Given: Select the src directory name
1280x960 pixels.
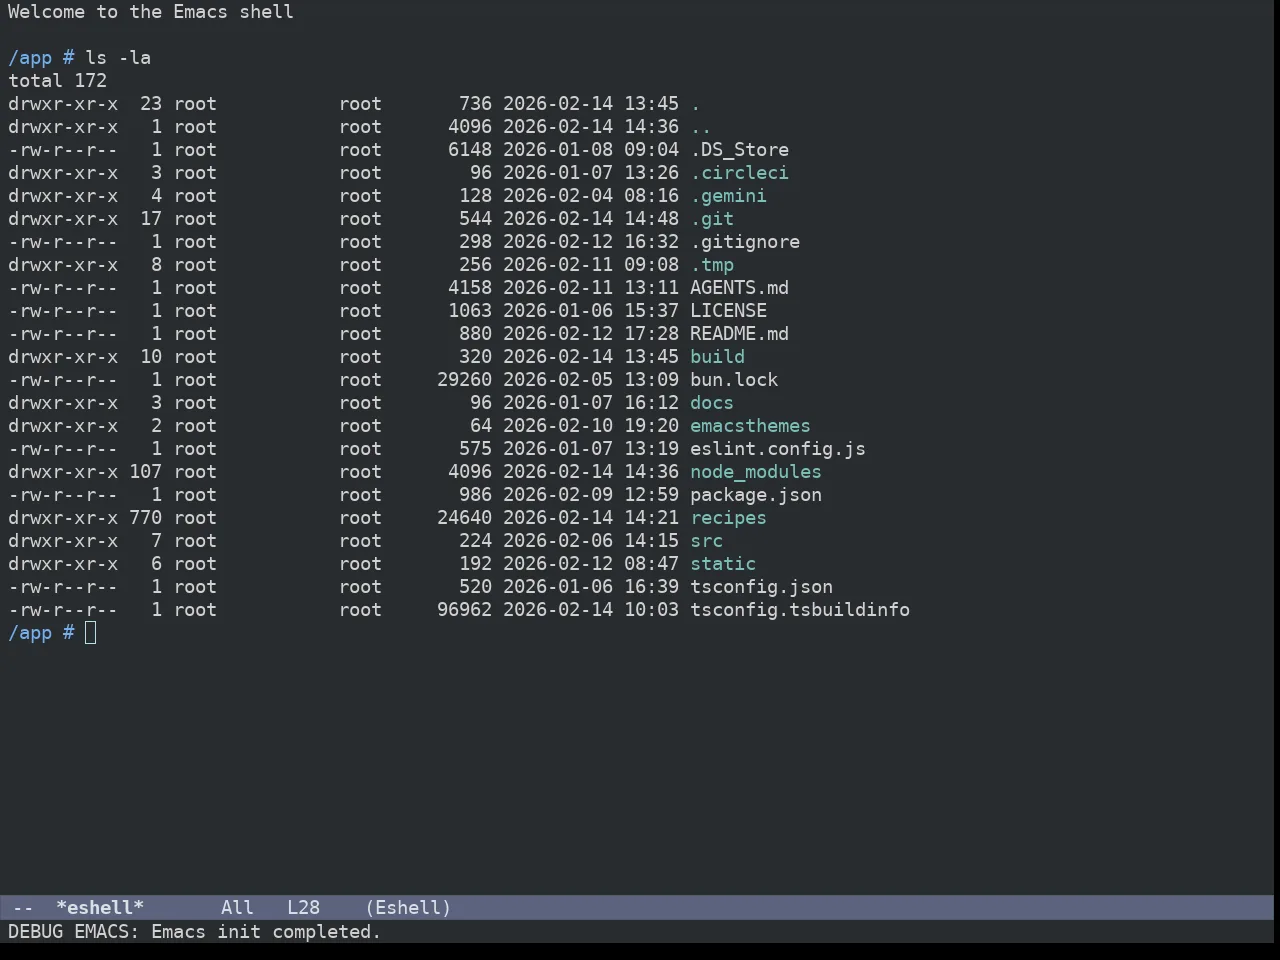Looking at the screenshot, I should pos(706,541).
